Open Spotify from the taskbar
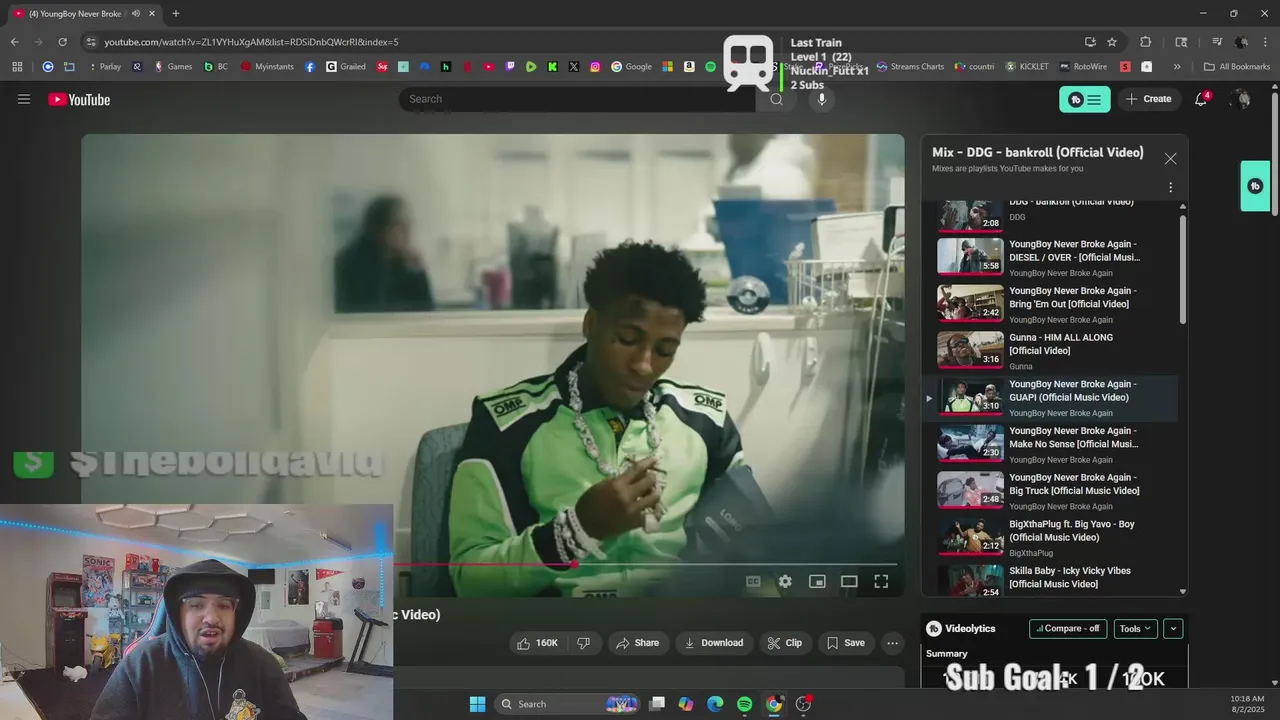Image resolution: width=1280 pixels, height=720 pixels. point(745,704)
